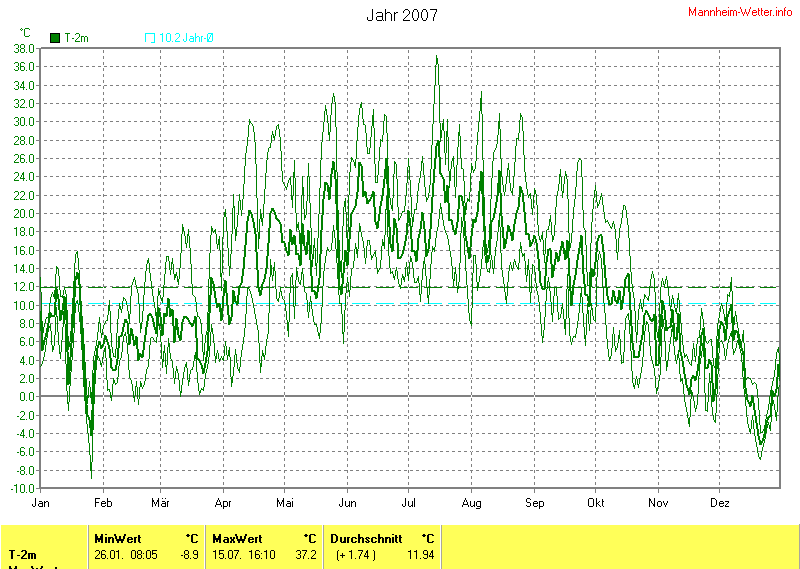Click the 0.0 y-axis label
Viewport: 800px width, 569px height.
click(x=26, y=396)
